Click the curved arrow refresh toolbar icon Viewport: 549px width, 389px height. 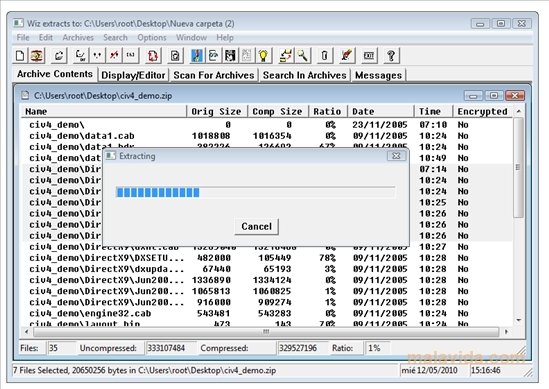(x=59, y=56)
